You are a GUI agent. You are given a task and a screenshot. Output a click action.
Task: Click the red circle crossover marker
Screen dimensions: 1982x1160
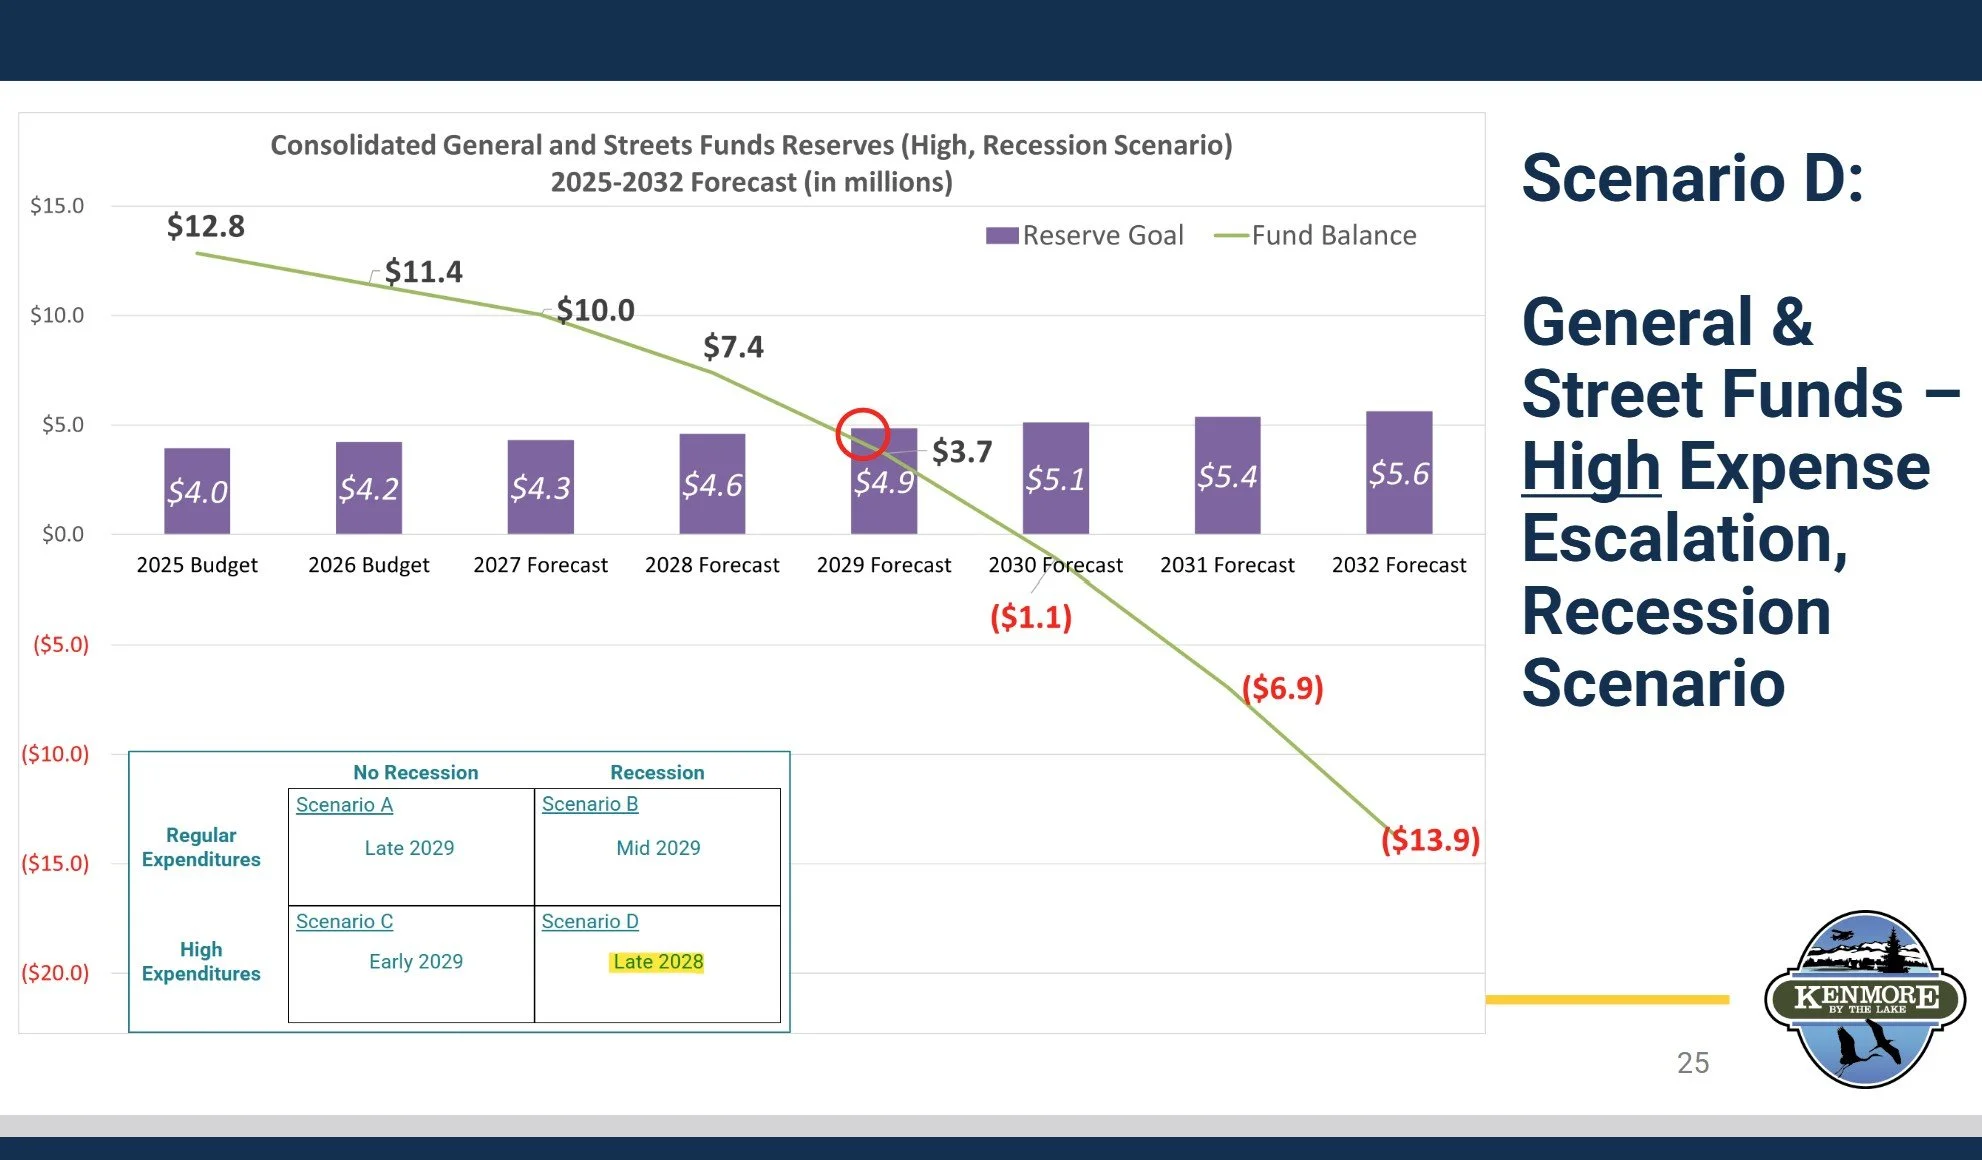[x=862, y=434]
